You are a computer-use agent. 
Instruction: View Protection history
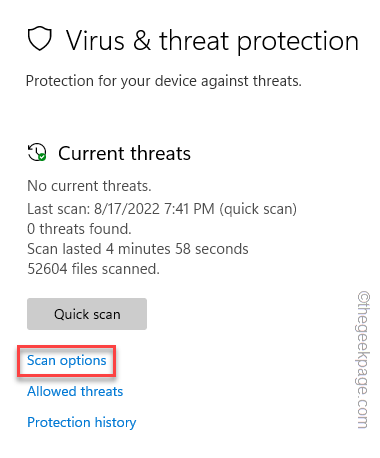point(82,422)
